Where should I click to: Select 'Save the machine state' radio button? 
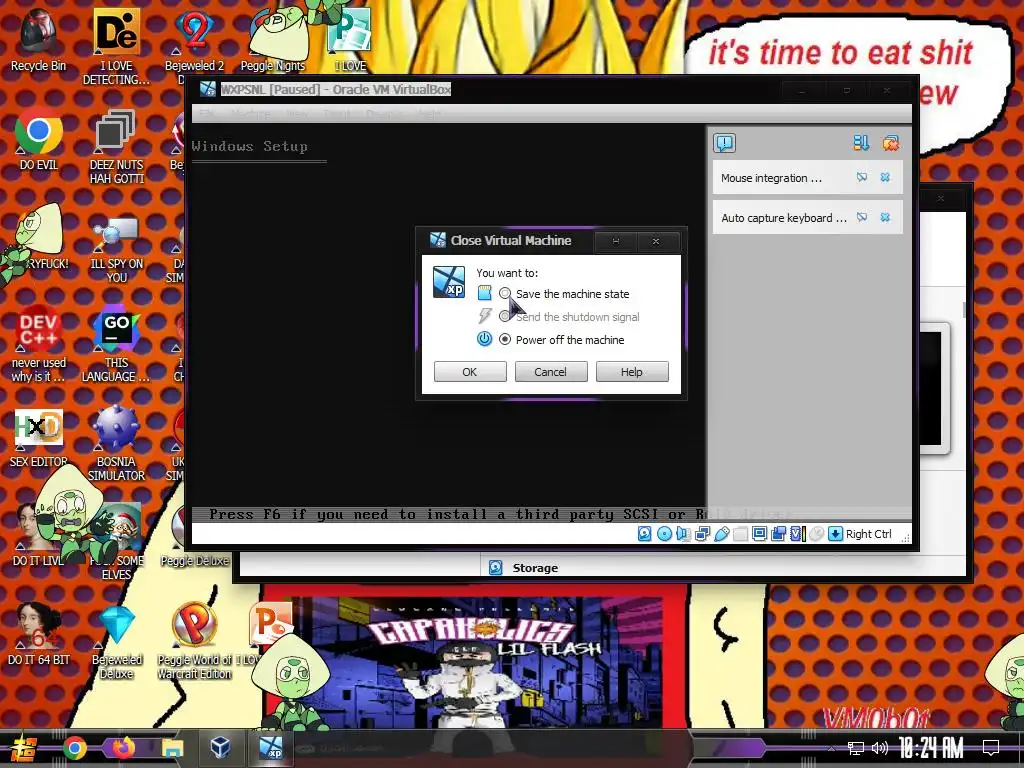point(505,294)
